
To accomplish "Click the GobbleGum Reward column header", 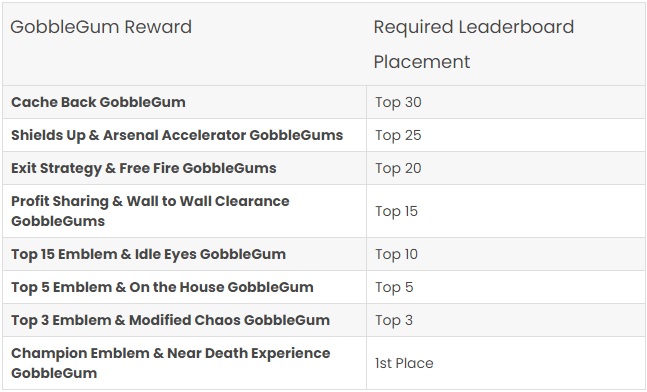I will 101,27.
